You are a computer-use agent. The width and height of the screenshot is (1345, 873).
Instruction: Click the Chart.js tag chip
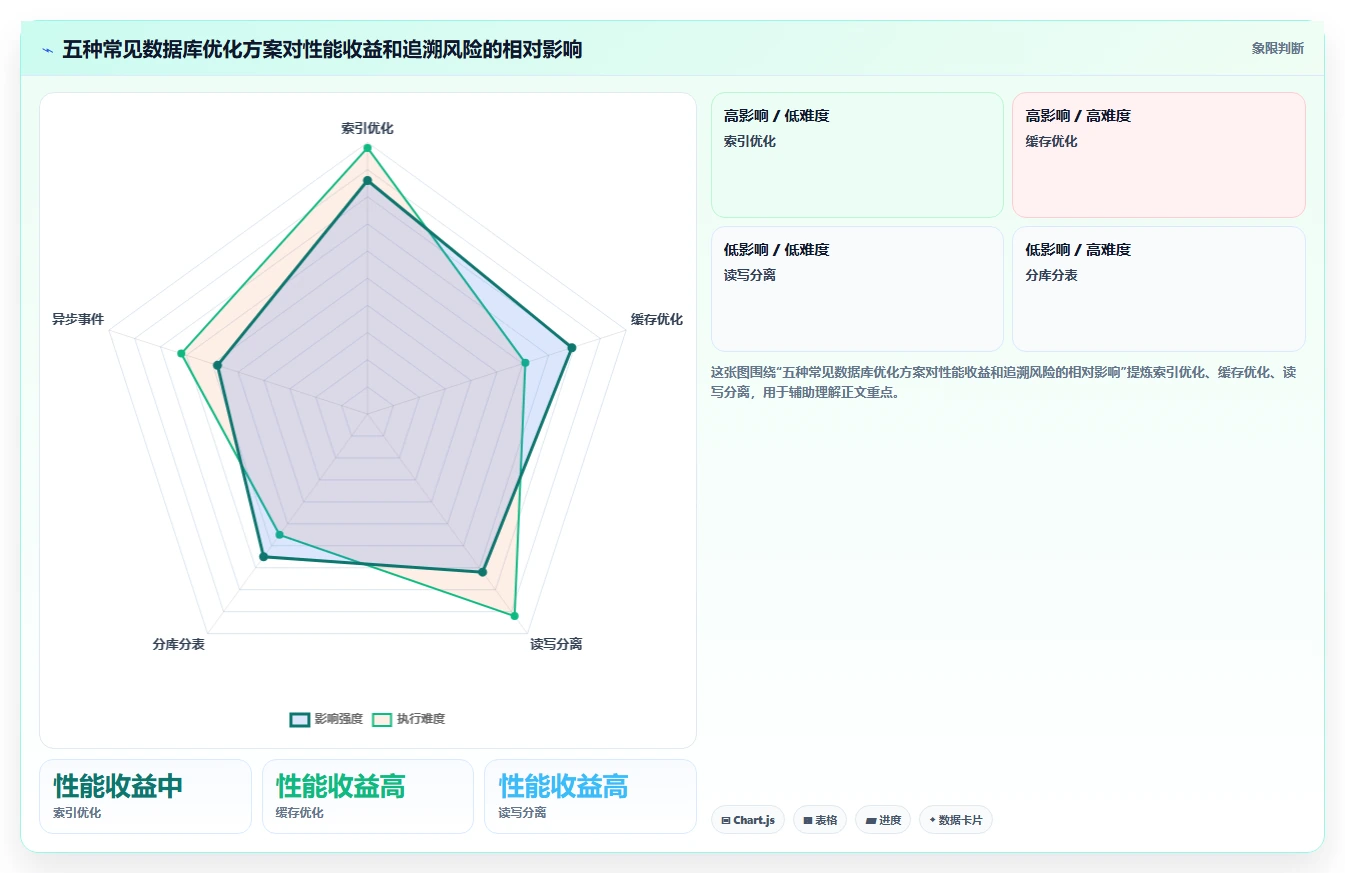748,820
